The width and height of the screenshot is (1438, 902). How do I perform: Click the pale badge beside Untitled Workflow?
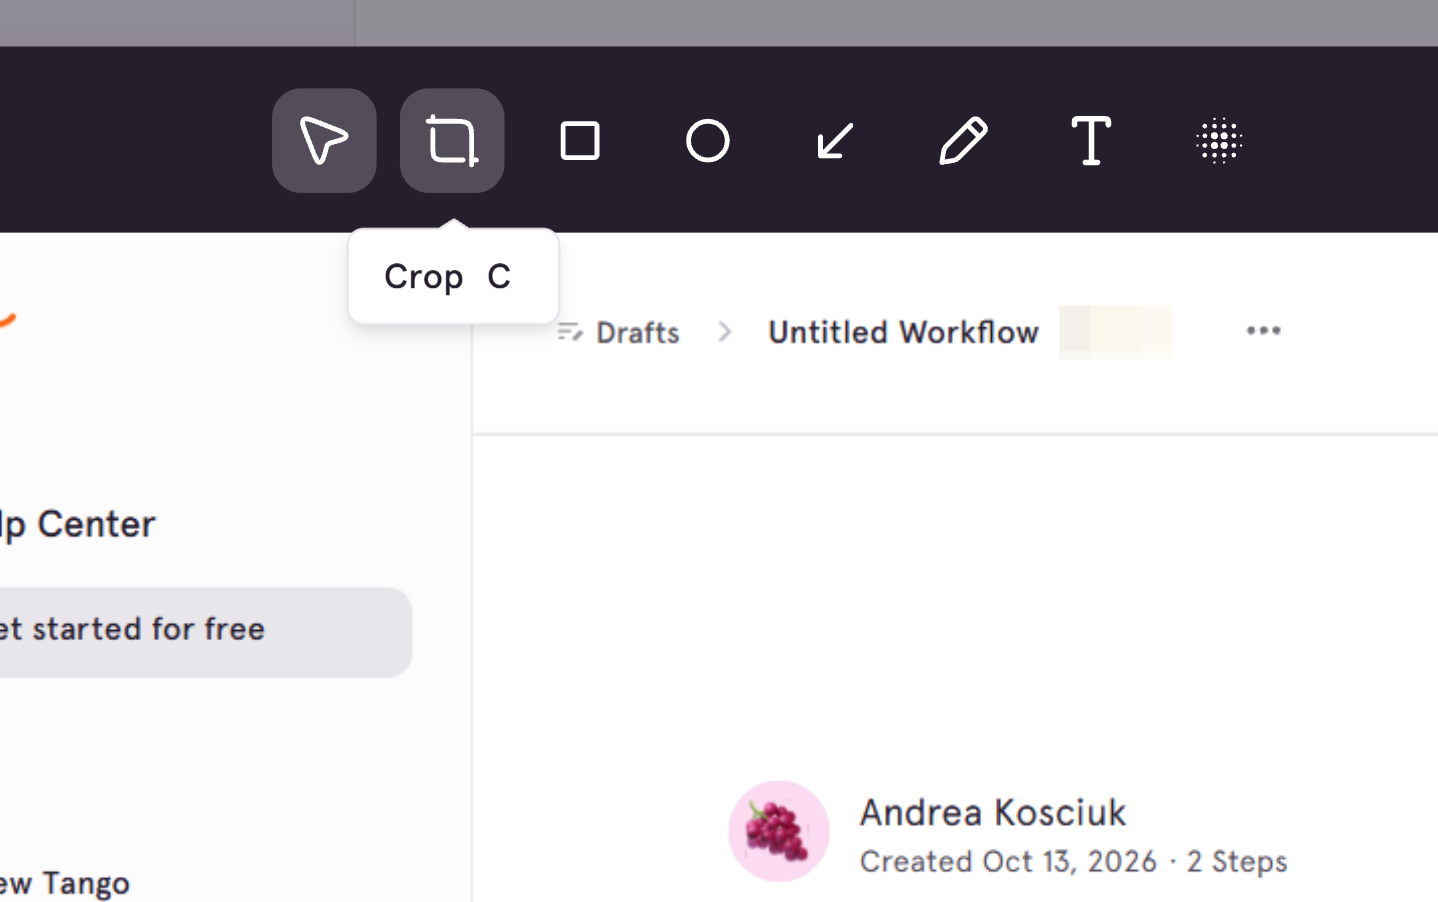pyautogui.click(x=1115, y=332)
